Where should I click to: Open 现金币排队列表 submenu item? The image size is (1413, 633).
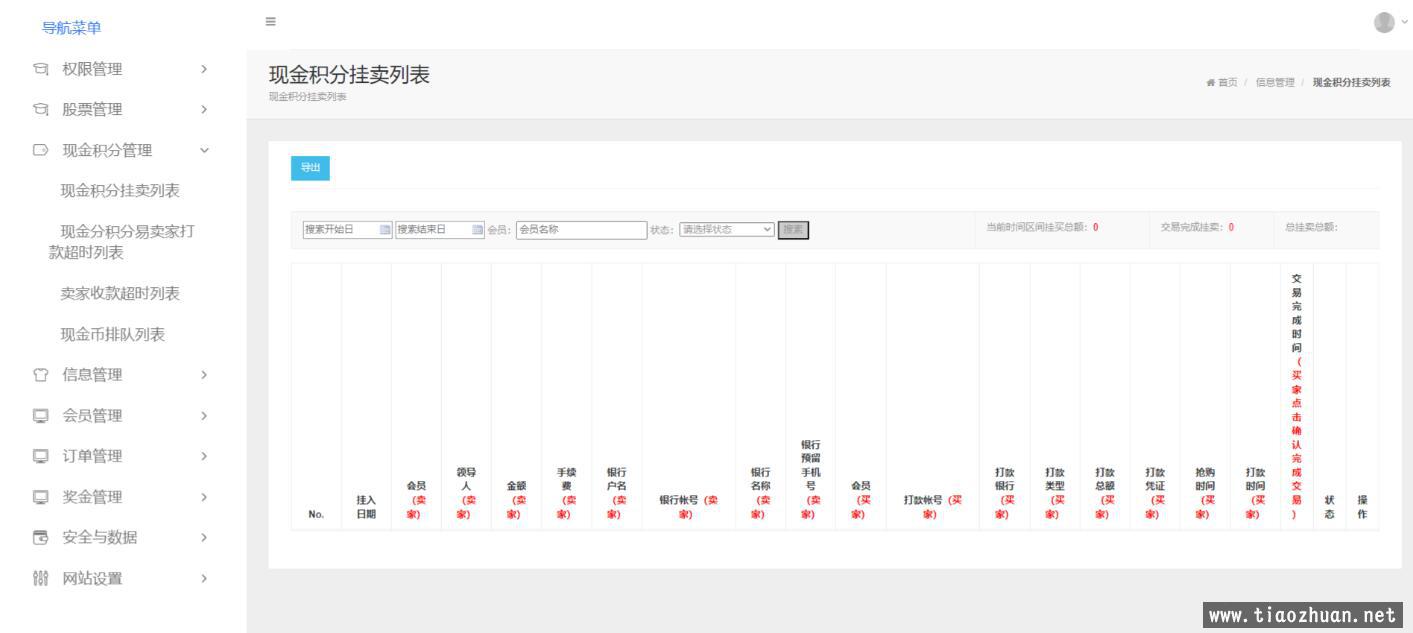pyautogui.click(x=113, y=334)
